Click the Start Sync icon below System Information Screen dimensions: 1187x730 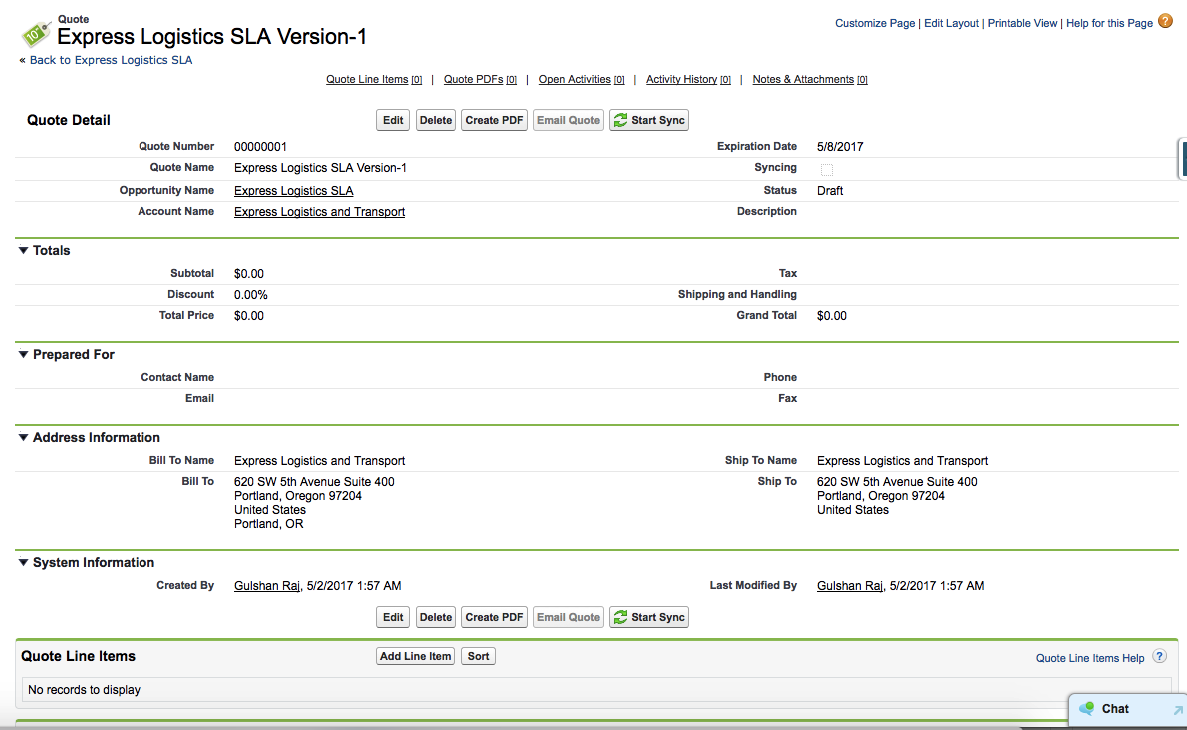coord(622,617)
